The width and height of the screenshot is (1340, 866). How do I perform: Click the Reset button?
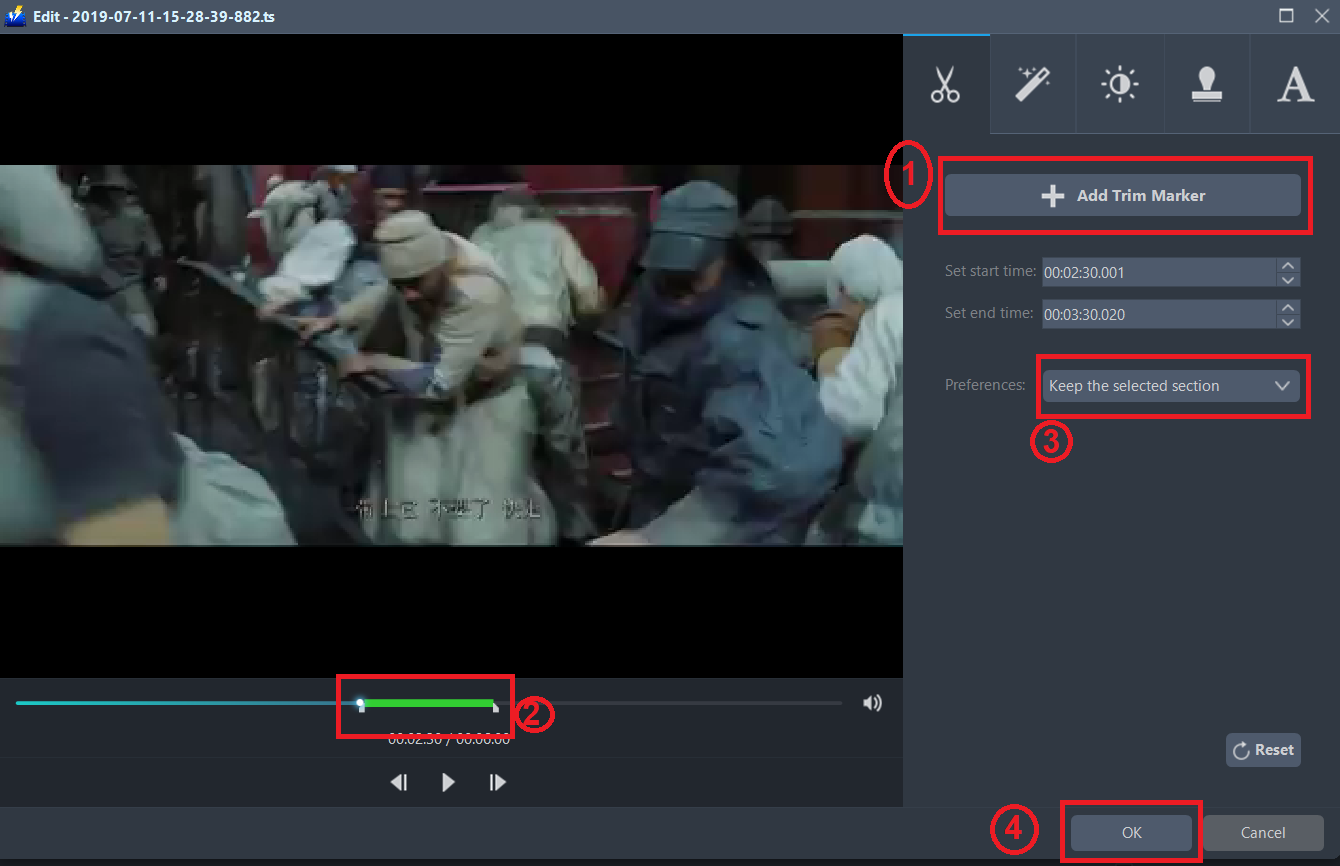tap(1263, 750)
